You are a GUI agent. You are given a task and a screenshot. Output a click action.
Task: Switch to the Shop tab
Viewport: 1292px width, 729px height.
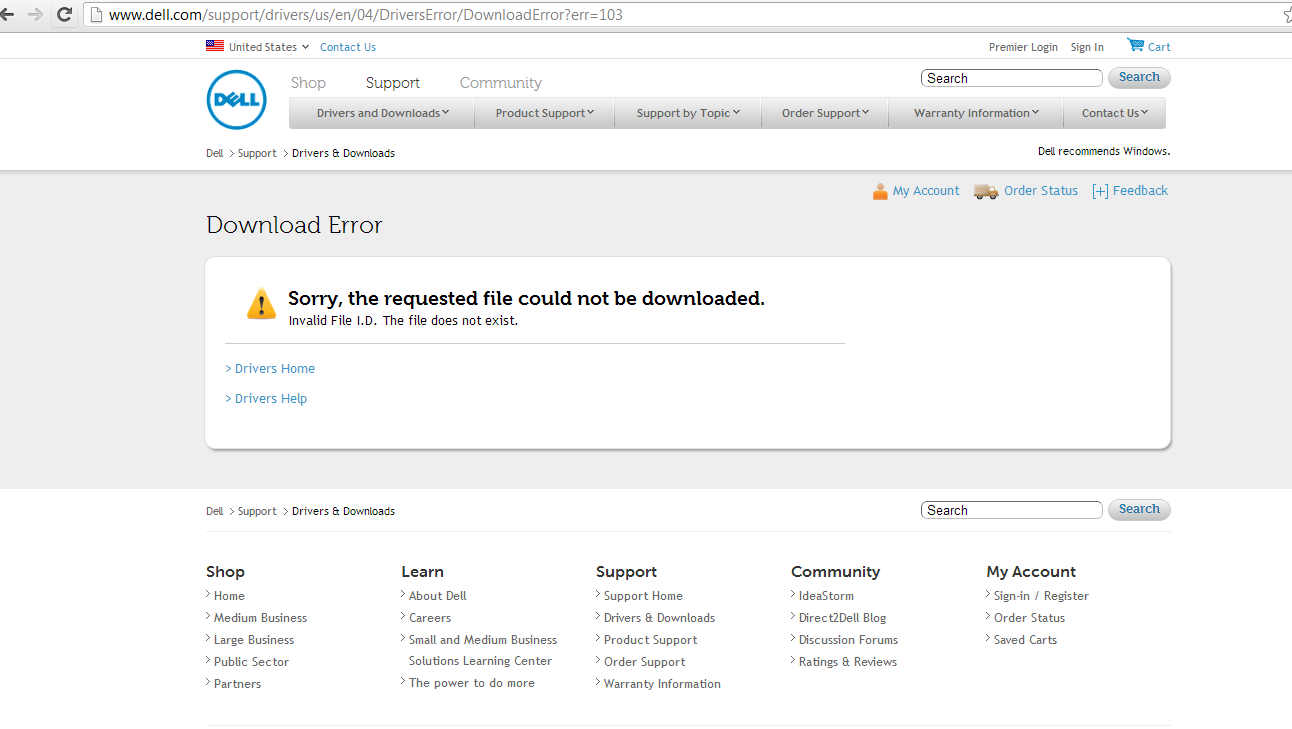[x=308, y=83]
